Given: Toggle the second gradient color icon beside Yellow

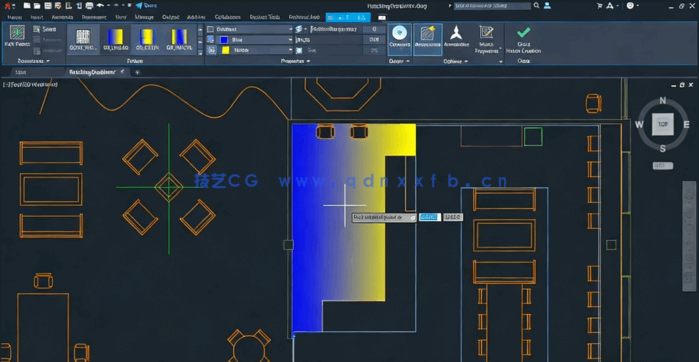Looking at the screenshot, I should [x=211, y=50].
